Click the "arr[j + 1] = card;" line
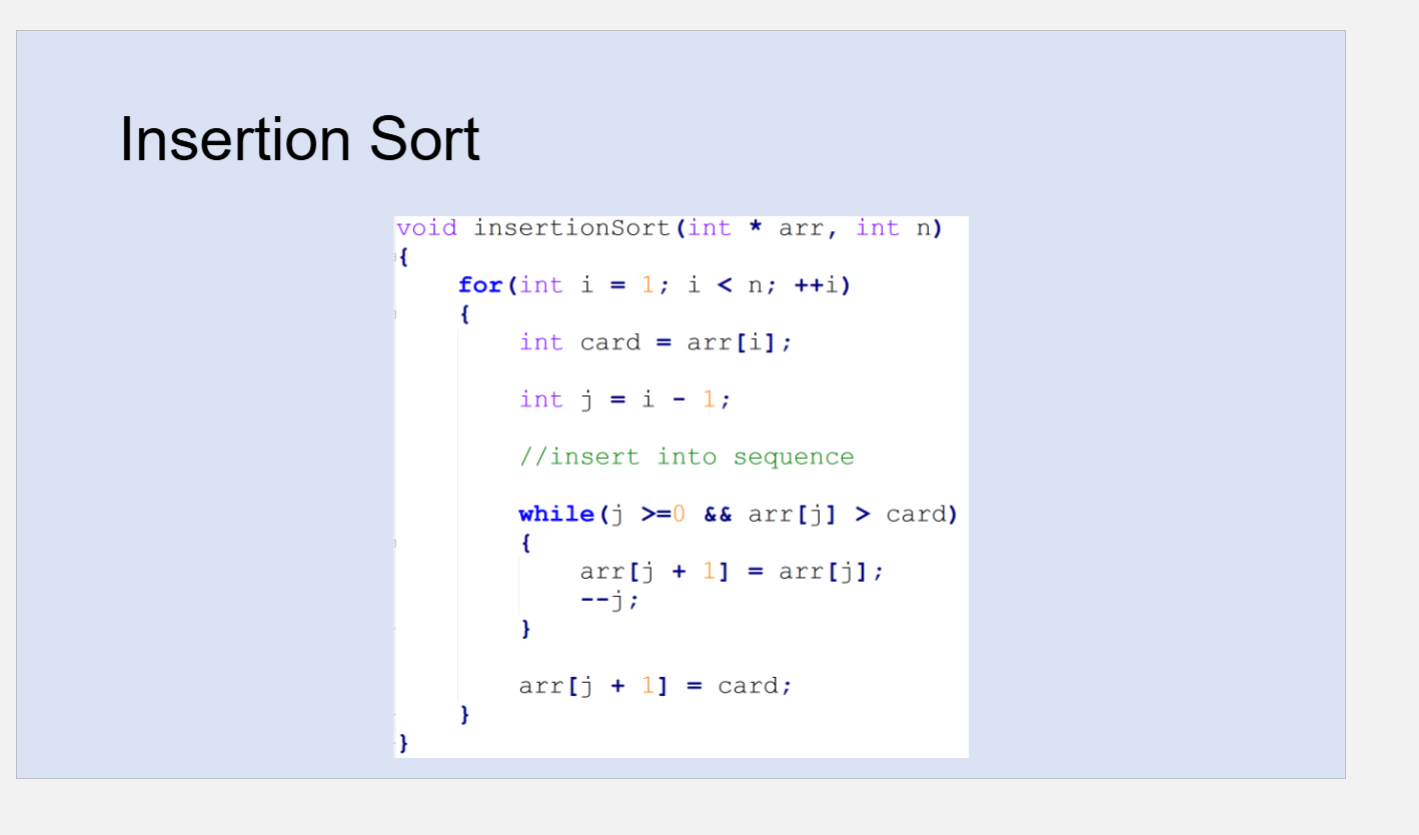This screenshot has height=835, width=1419. click(655, 686)
